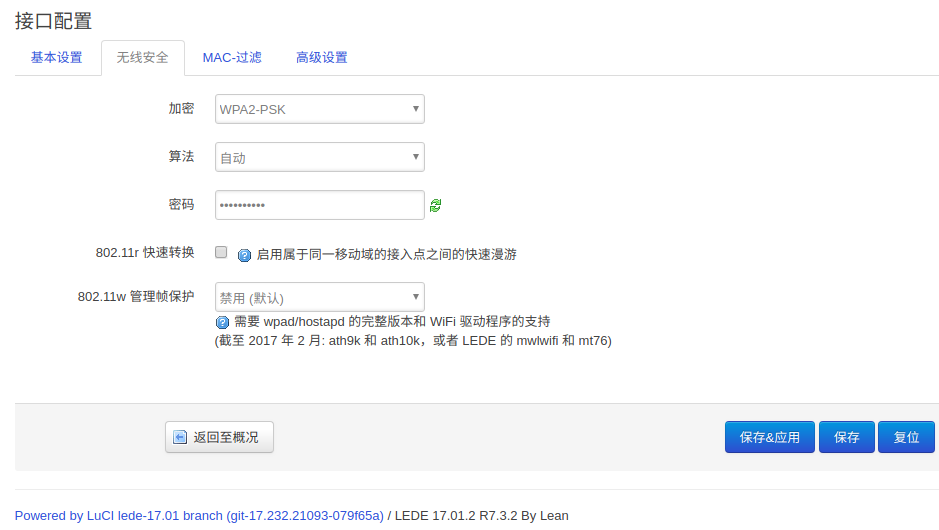Enable the 802.11r 快速转换 checkbox

point(222,253)
